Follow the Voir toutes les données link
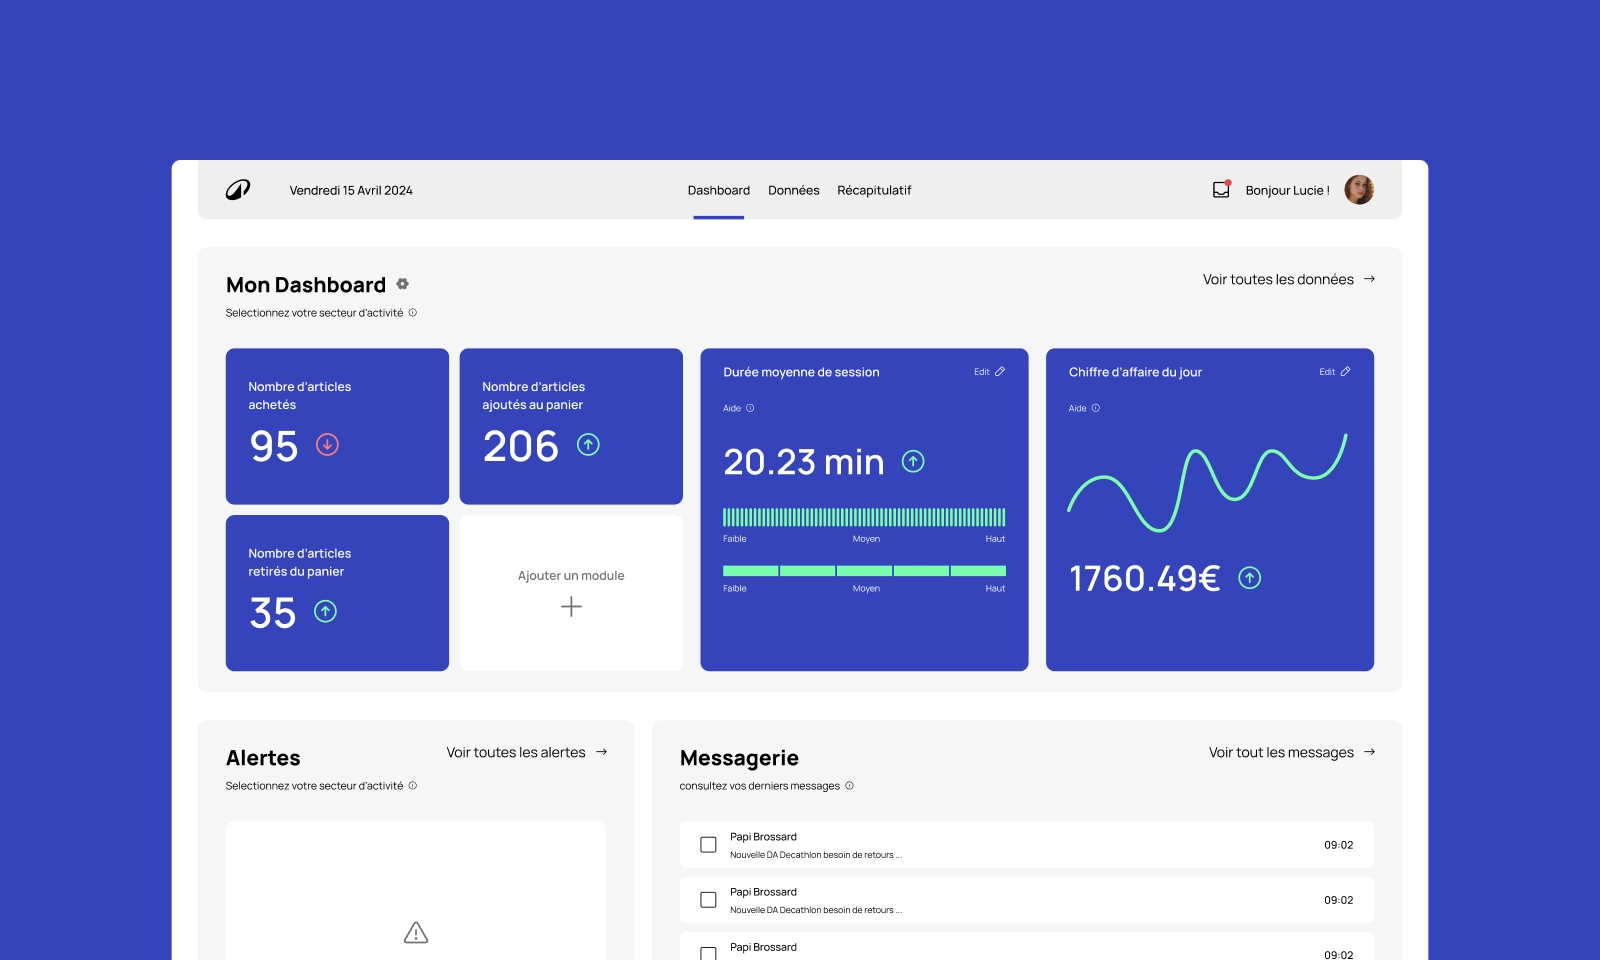1600x960 pixels. click(x=1278, y=279)
